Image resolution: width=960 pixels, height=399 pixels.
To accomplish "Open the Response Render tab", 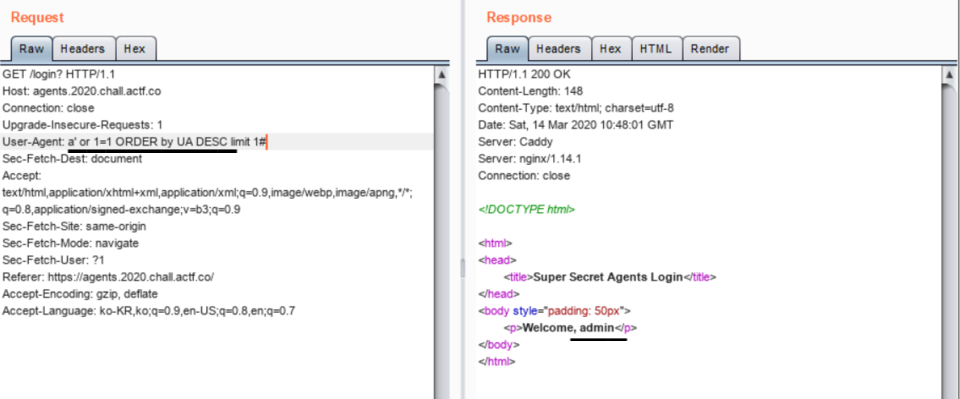I will click(x=710, y=49).
